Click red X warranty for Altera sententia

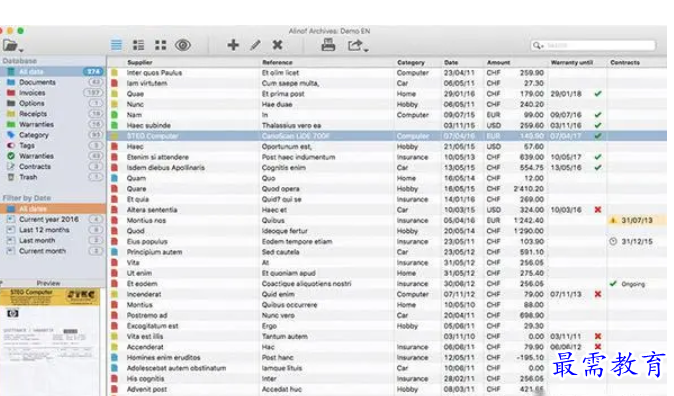(598, 210)
